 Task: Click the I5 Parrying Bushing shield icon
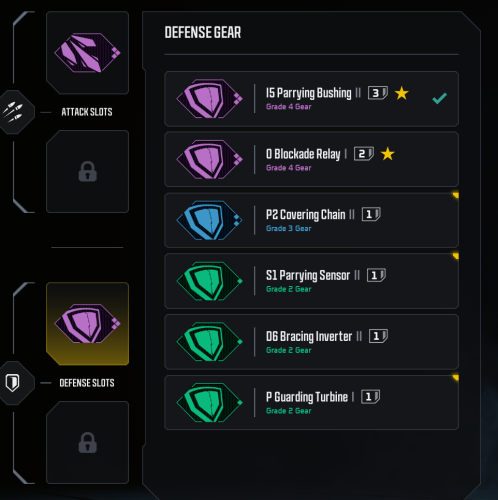click(209, 99)
